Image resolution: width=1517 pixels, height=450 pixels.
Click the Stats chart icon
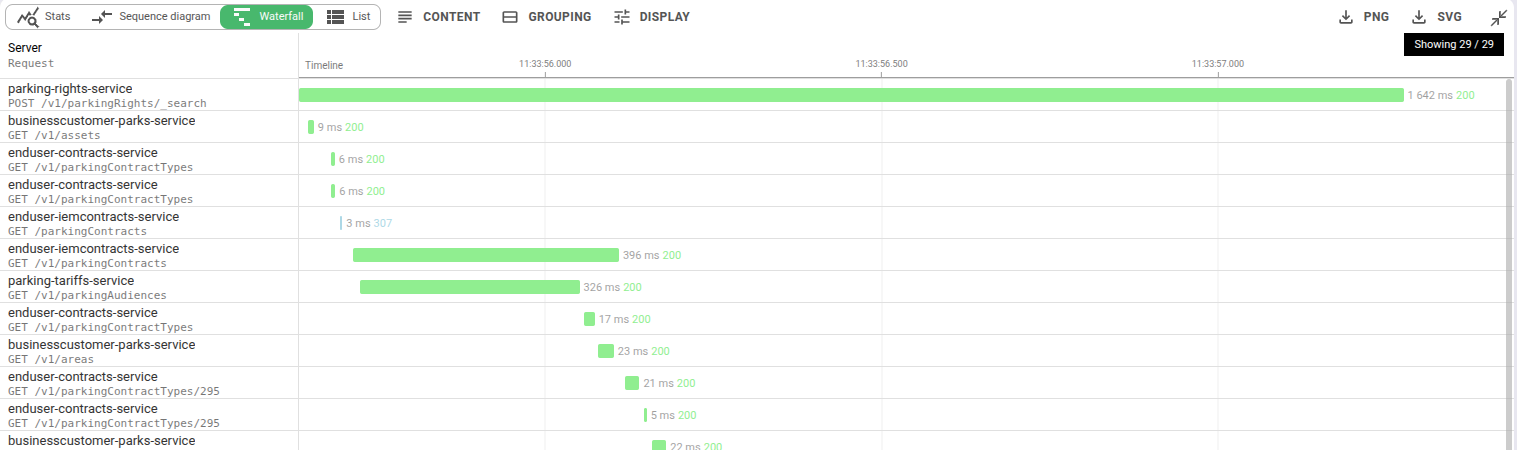coord(28,17)
